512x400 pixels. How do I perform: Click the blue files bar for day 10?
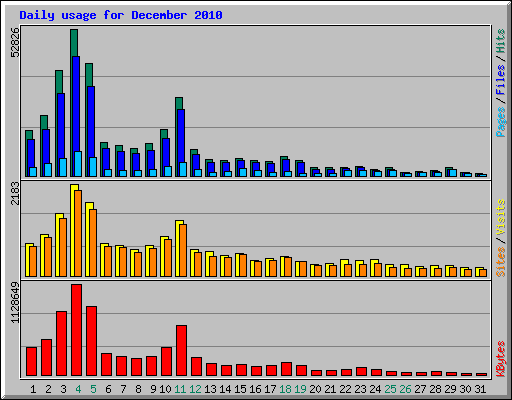coord(166,152)
